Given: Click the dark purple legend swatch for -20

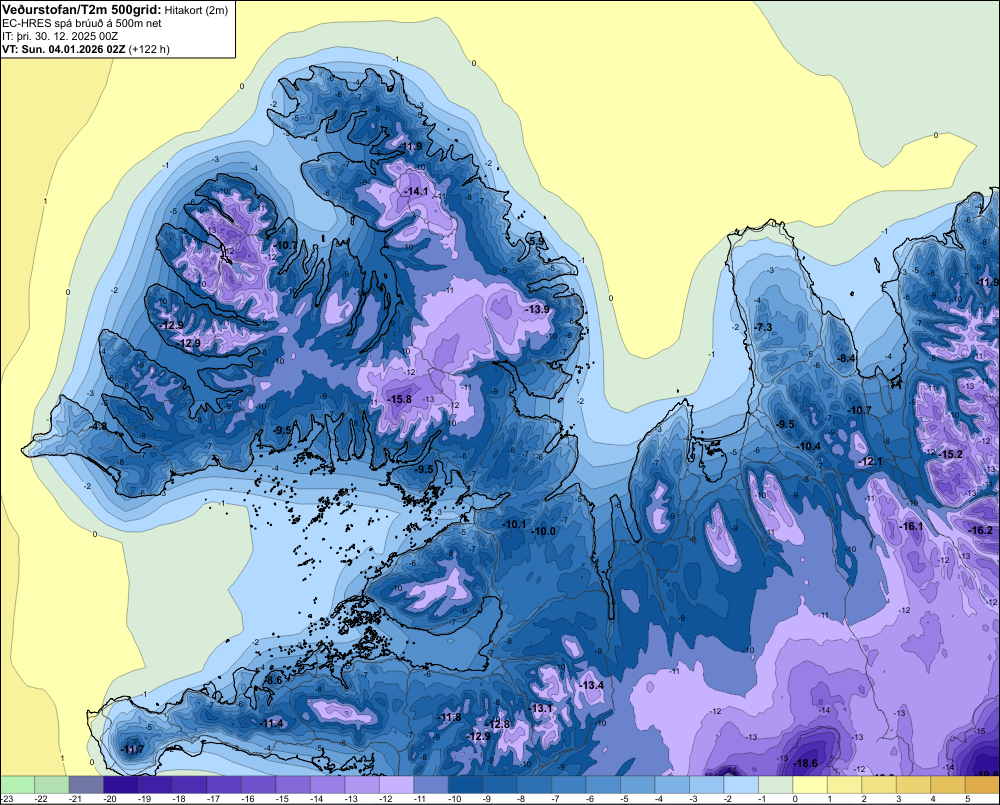Looking at the screenshot, I should (x=121, y=785).
